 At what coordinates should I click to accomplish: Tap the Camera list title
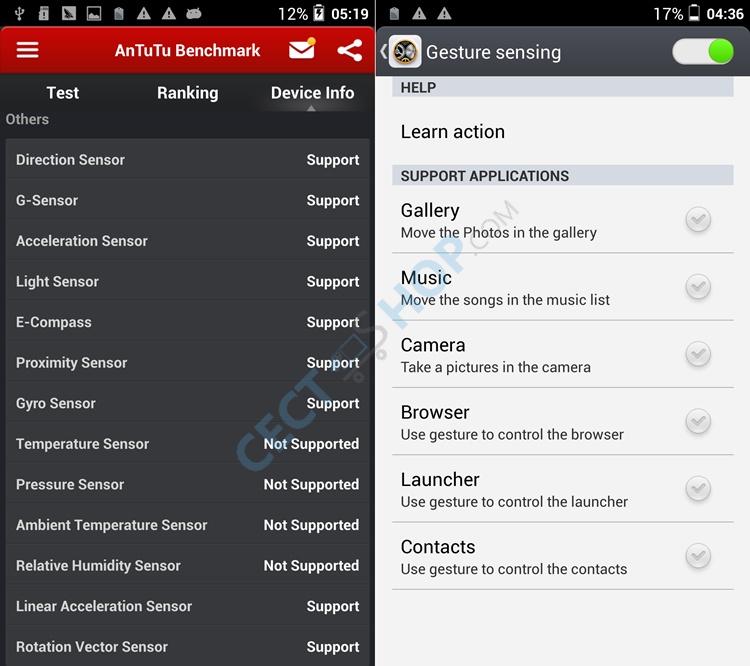433,345
